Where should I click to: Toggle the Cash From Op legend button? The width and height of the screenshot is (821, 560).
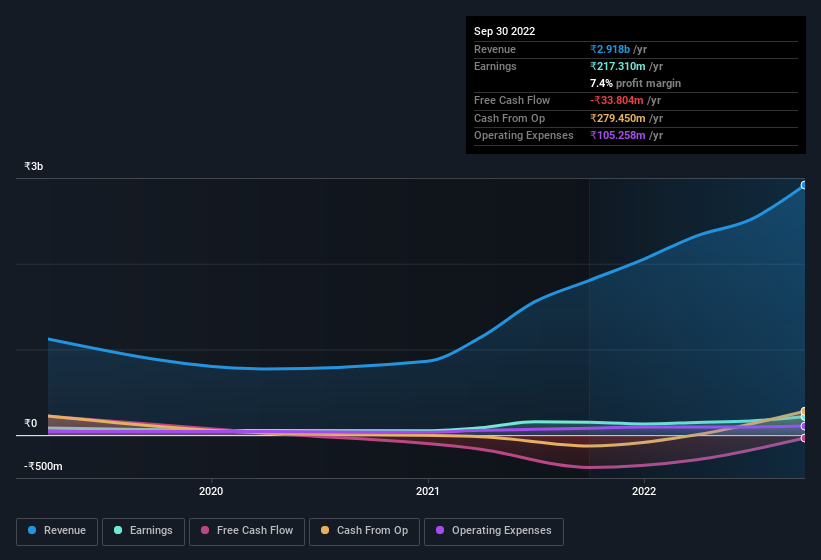tap(364, 531)
